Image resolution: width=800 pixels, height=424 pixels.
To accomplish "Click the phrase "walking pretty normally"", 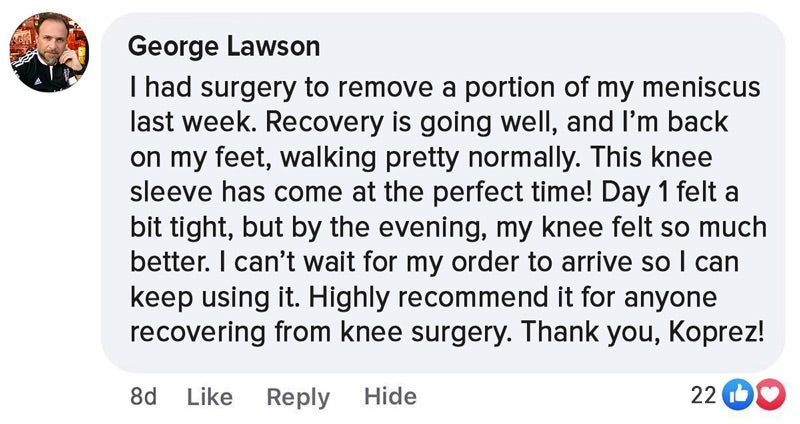I will [x=430, y=158].
